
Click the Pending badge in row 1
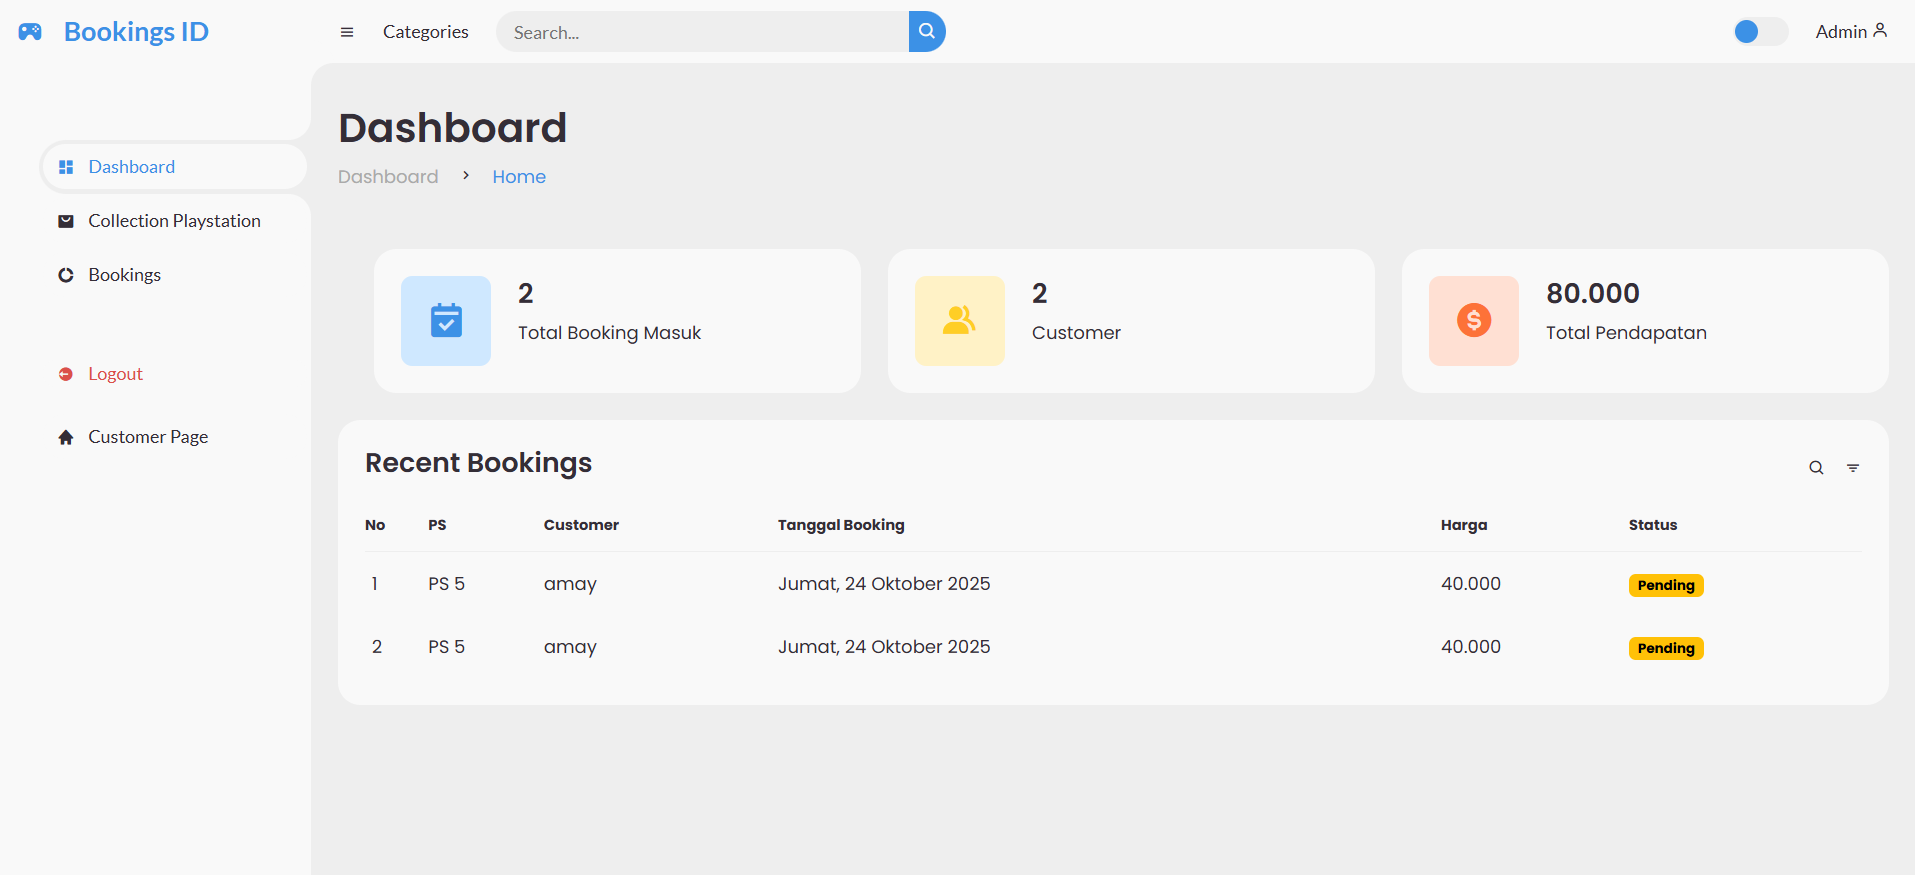1665,585
